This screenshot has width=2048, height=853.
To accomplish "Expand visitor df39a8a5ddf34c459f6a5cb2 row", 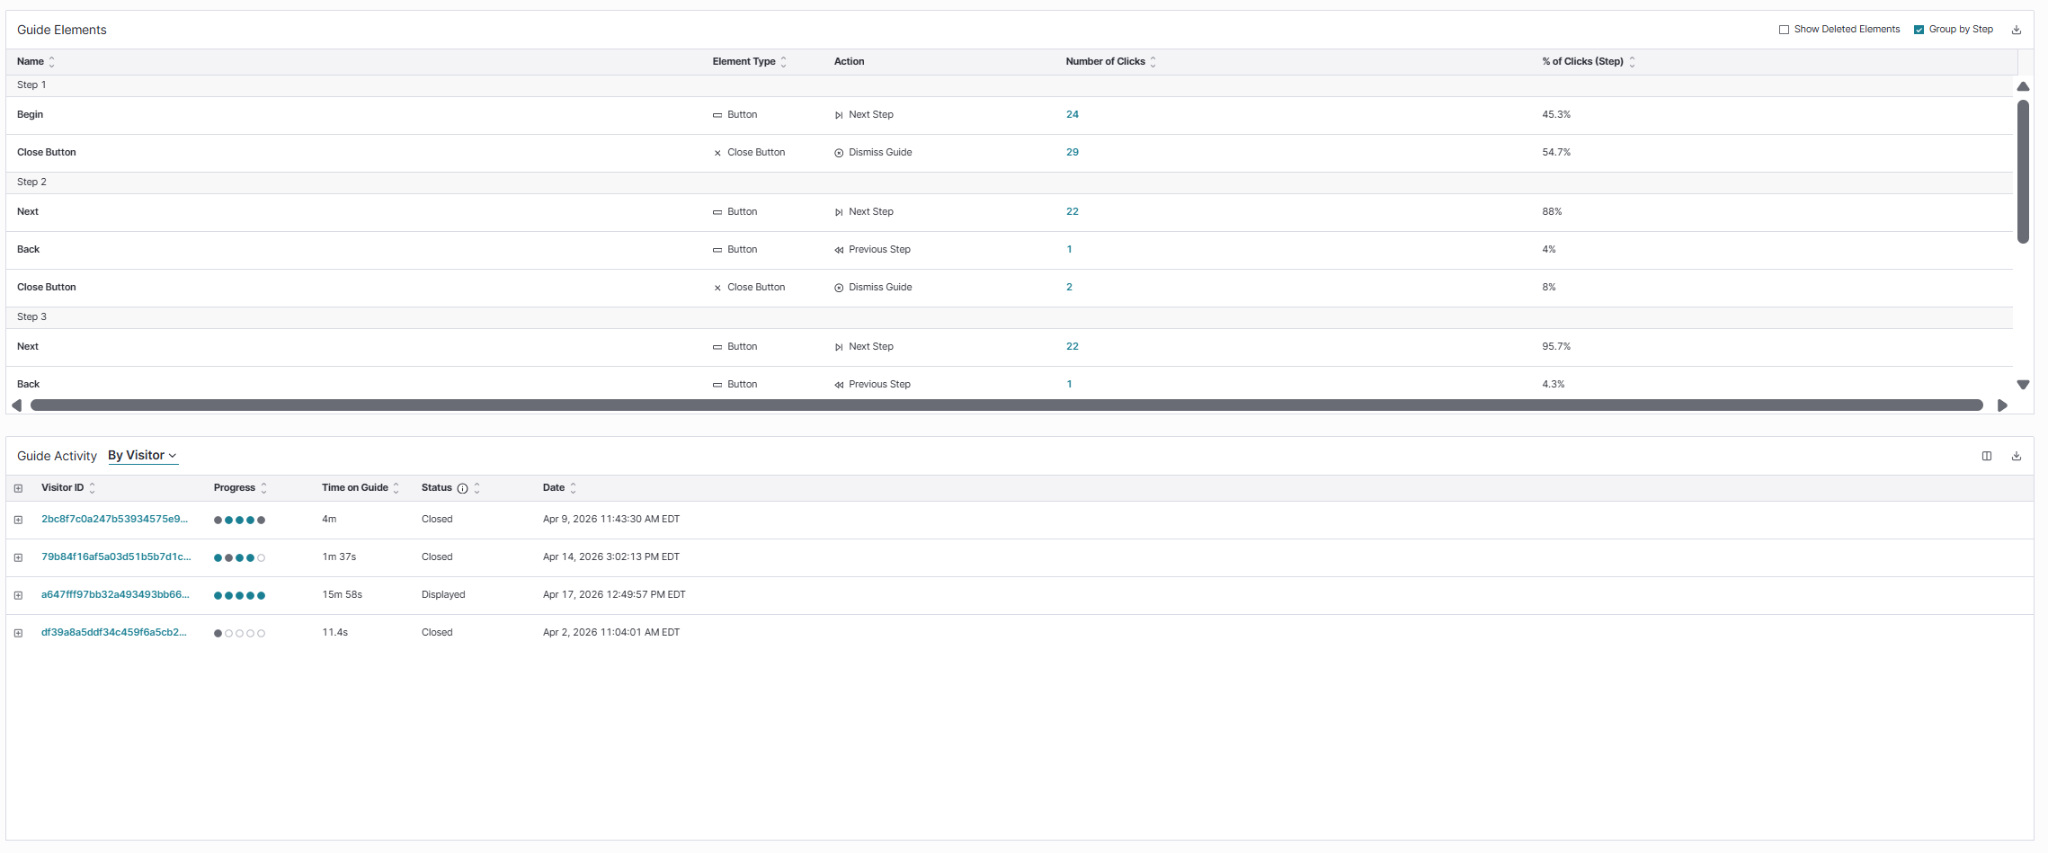I will [x=18, y=633].
